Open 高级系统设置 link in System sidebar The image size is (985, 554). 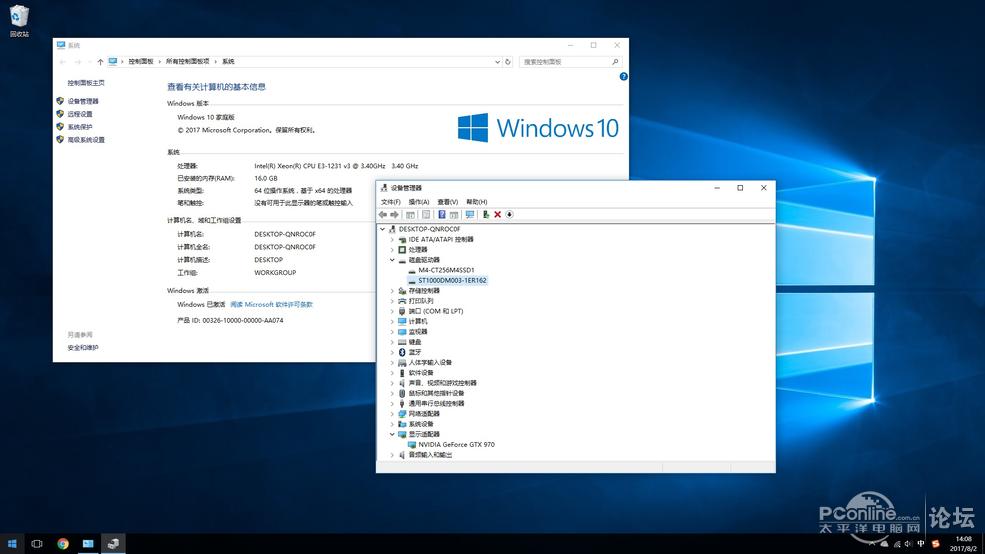86,140
